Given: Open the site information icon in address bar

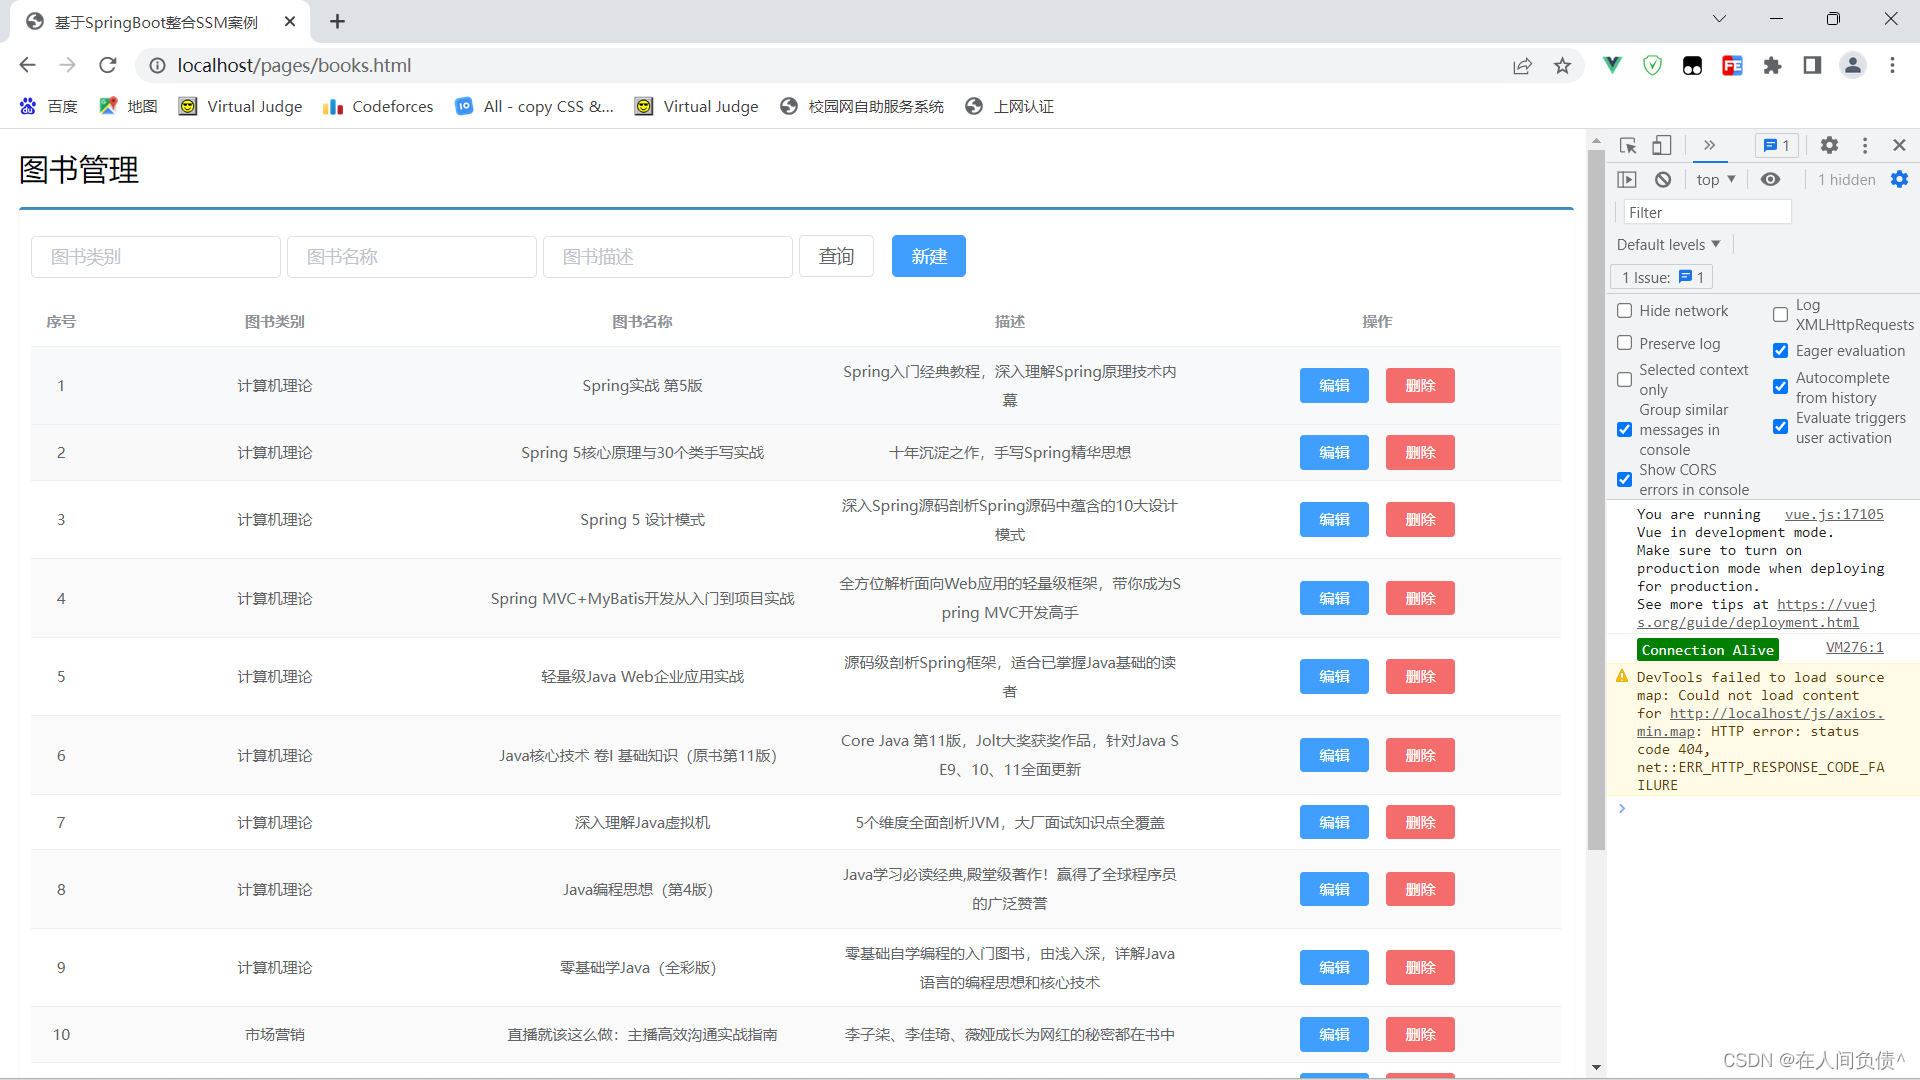Looking at the screenshot, I should 157,65.
